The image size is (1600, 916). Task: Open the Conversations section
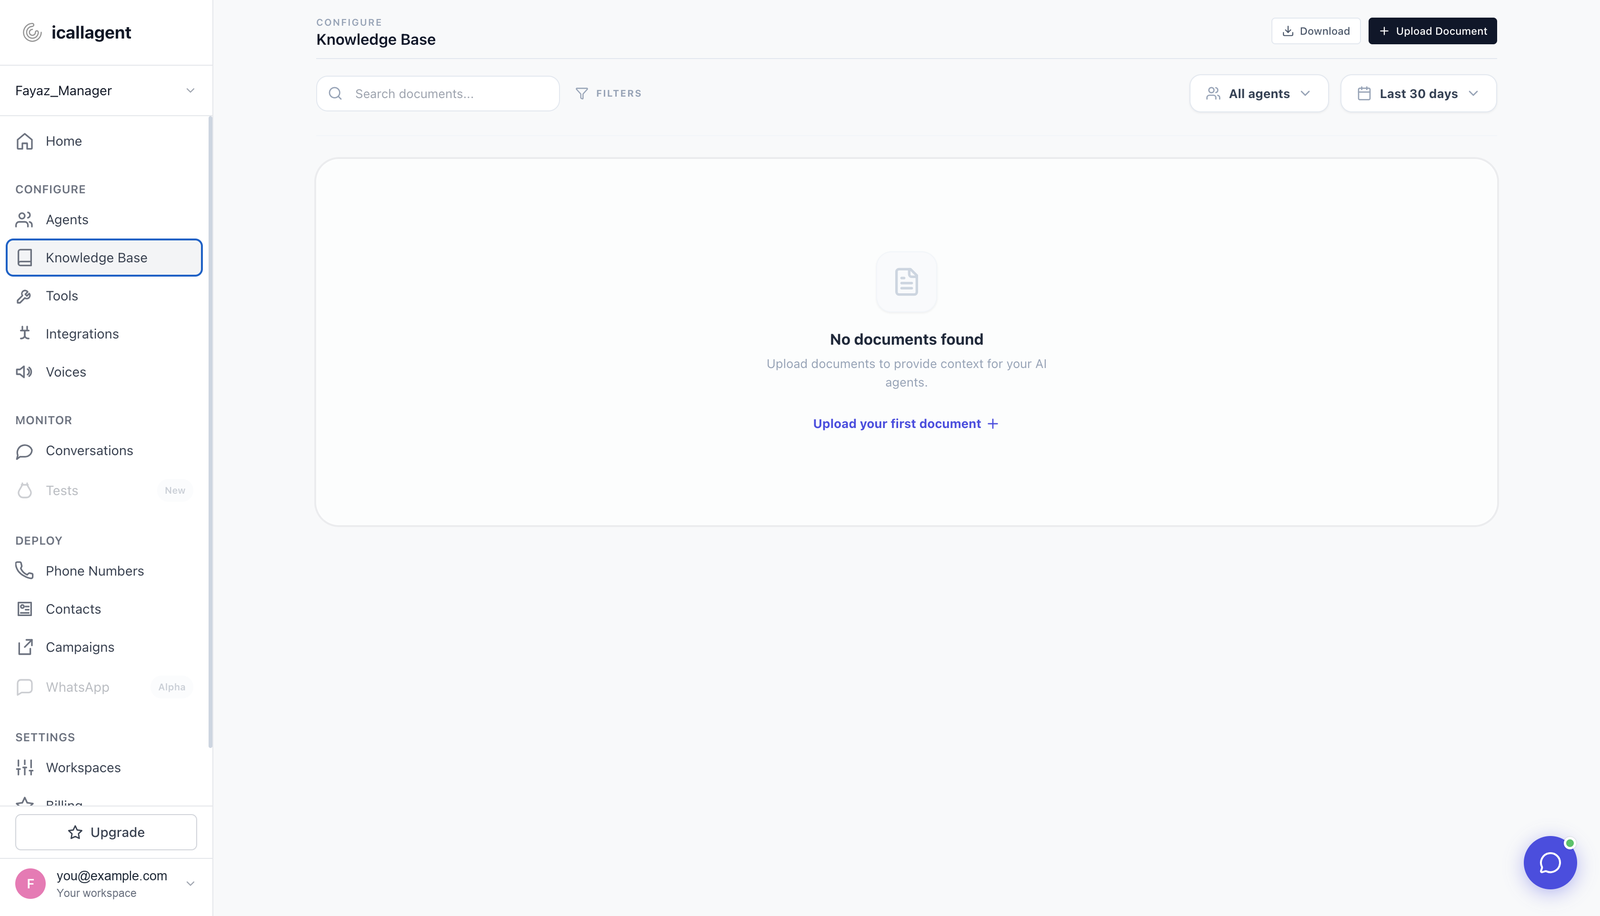click(x=104, y=451)
